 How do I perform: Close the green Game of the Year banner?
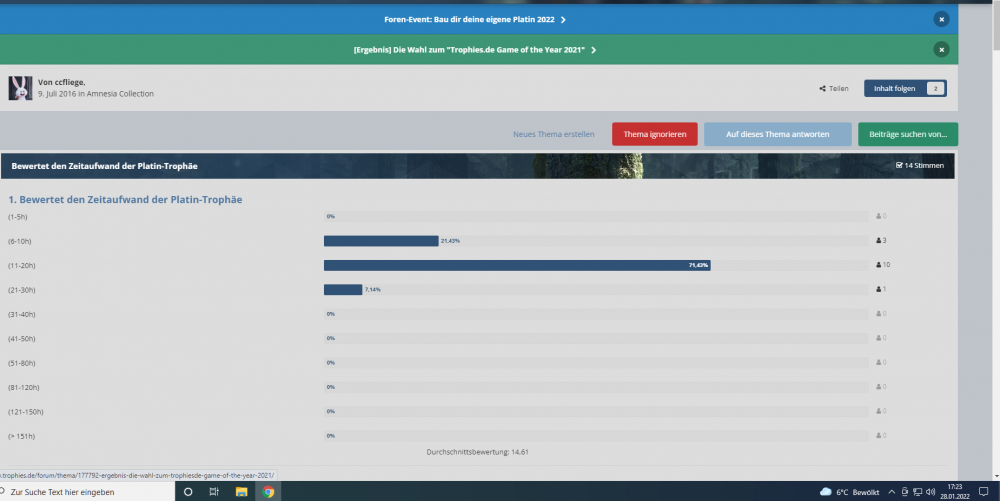940,49
